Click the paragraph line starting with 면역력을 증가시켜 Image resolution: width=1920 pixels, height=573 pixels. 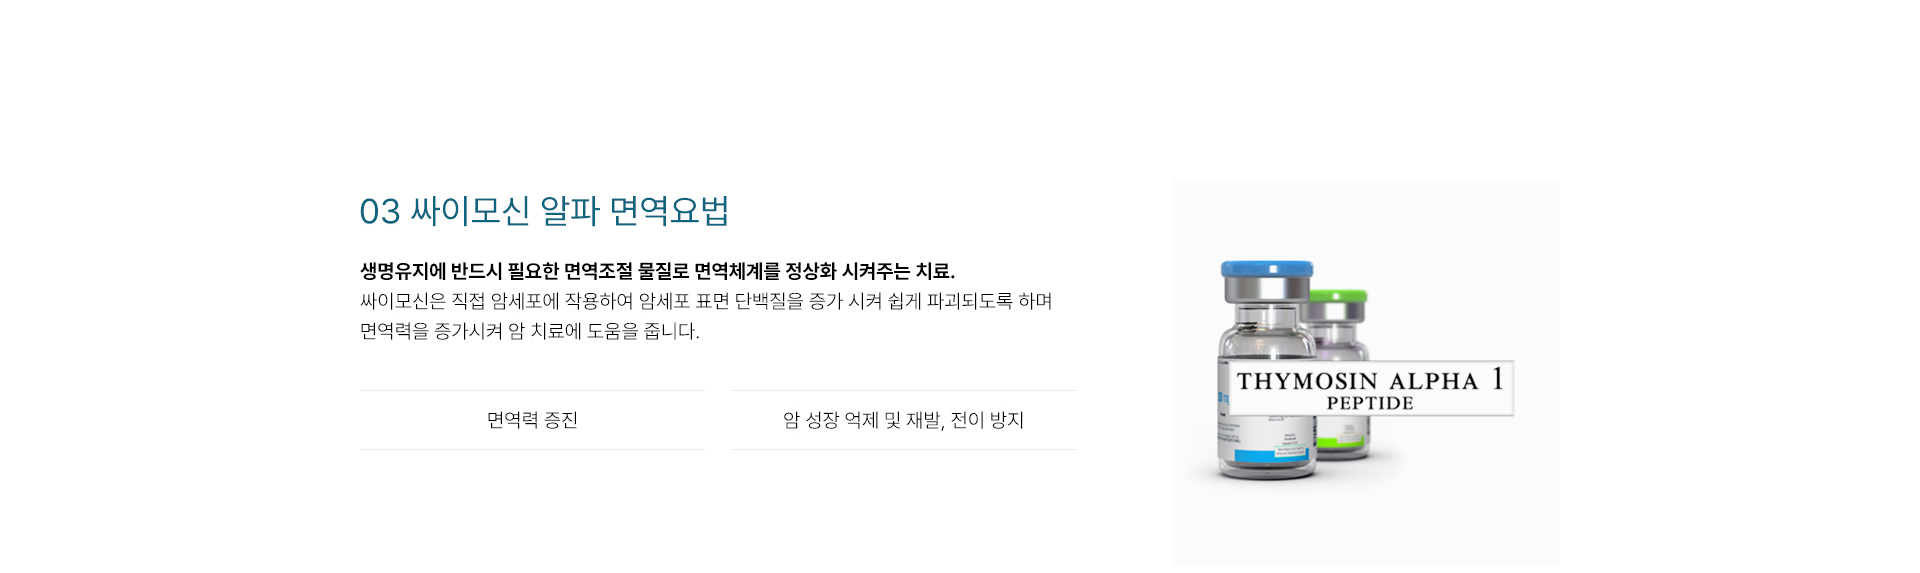click(530, 331)
